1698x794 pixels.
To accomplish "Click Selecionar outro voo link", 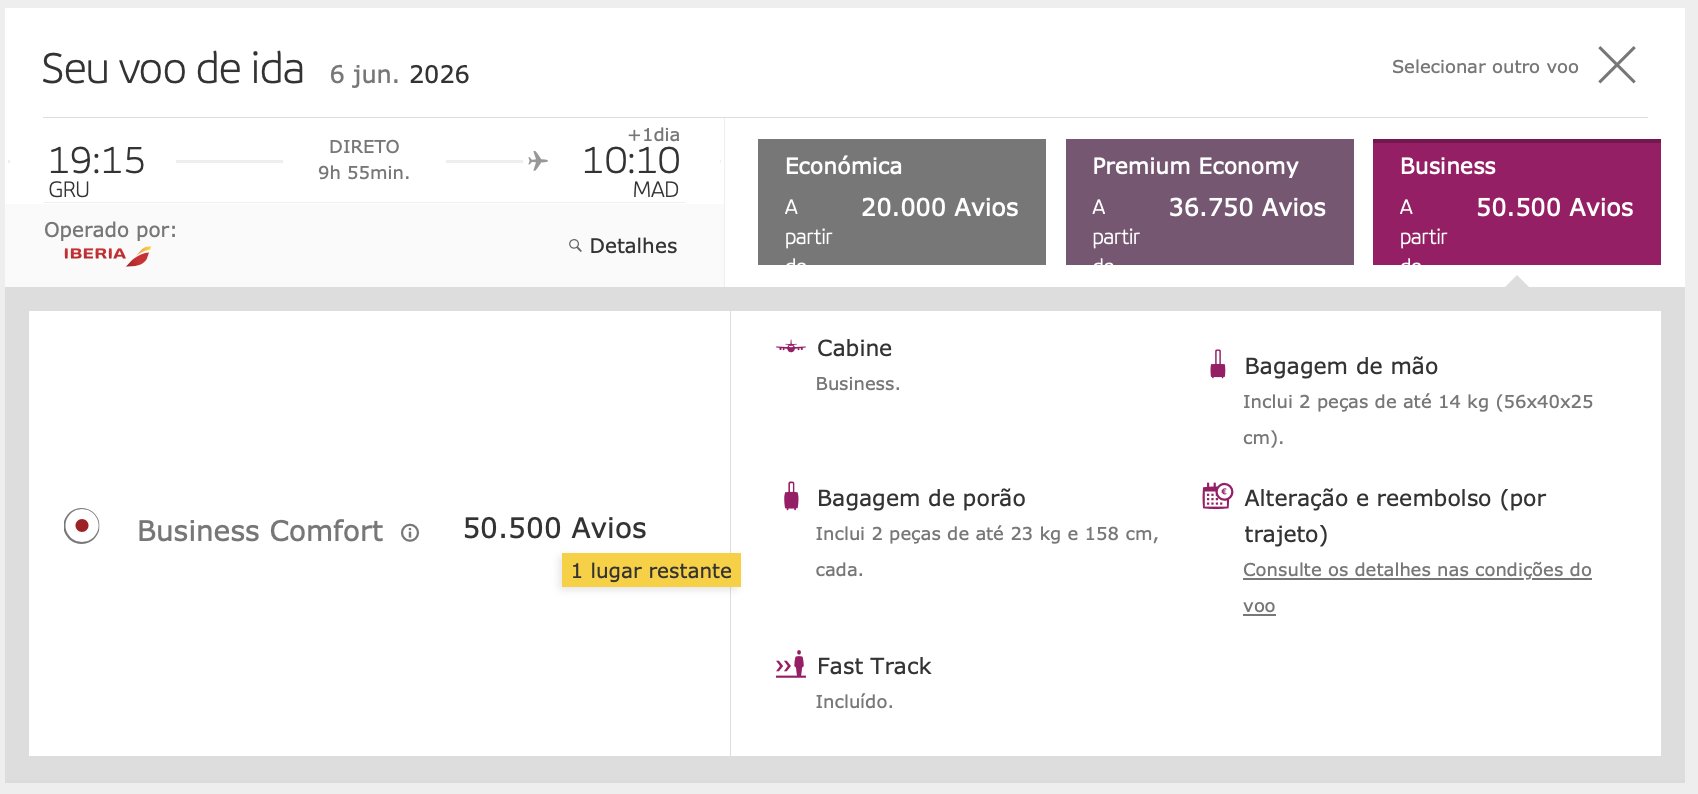I will pyautogui.click(x=1485, y=67).
